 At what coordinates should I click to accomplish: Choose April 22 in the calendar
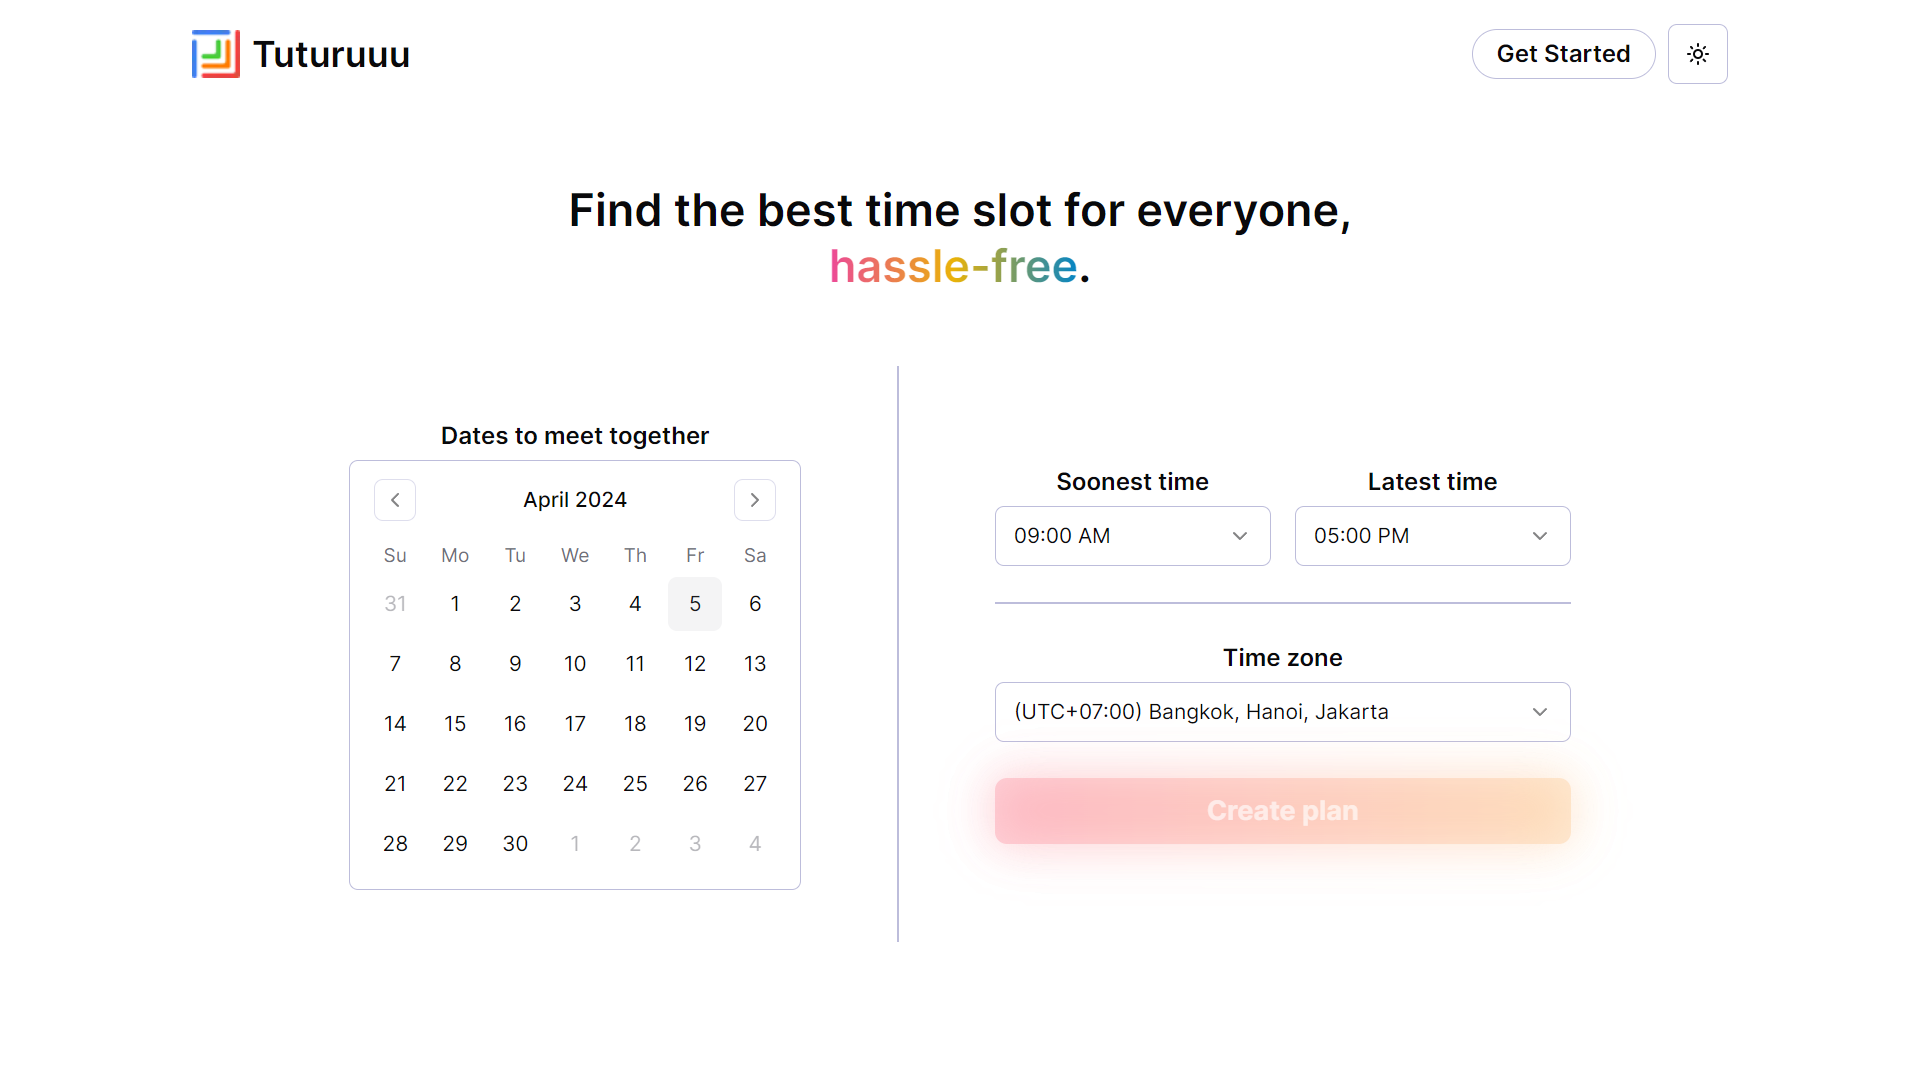click(x=455, y=784)
